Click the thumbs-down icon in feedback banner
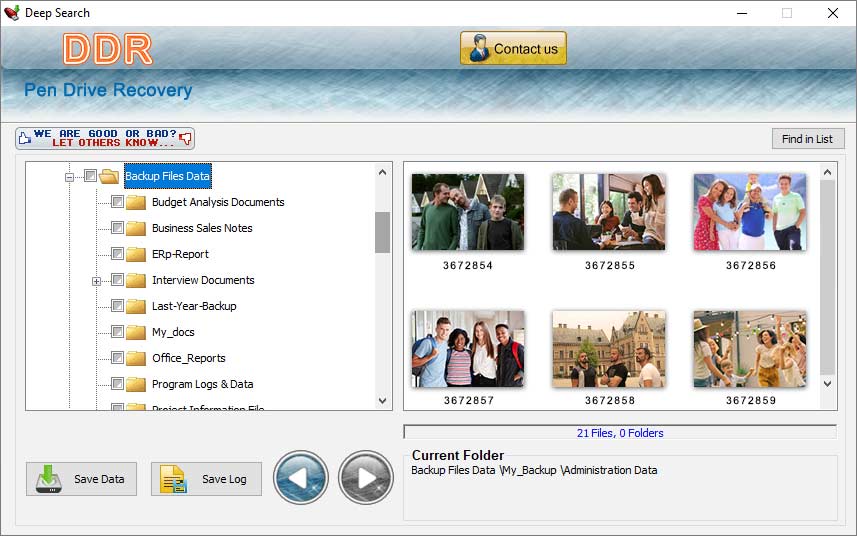This screenshot has height=536, width=857. 185,138
